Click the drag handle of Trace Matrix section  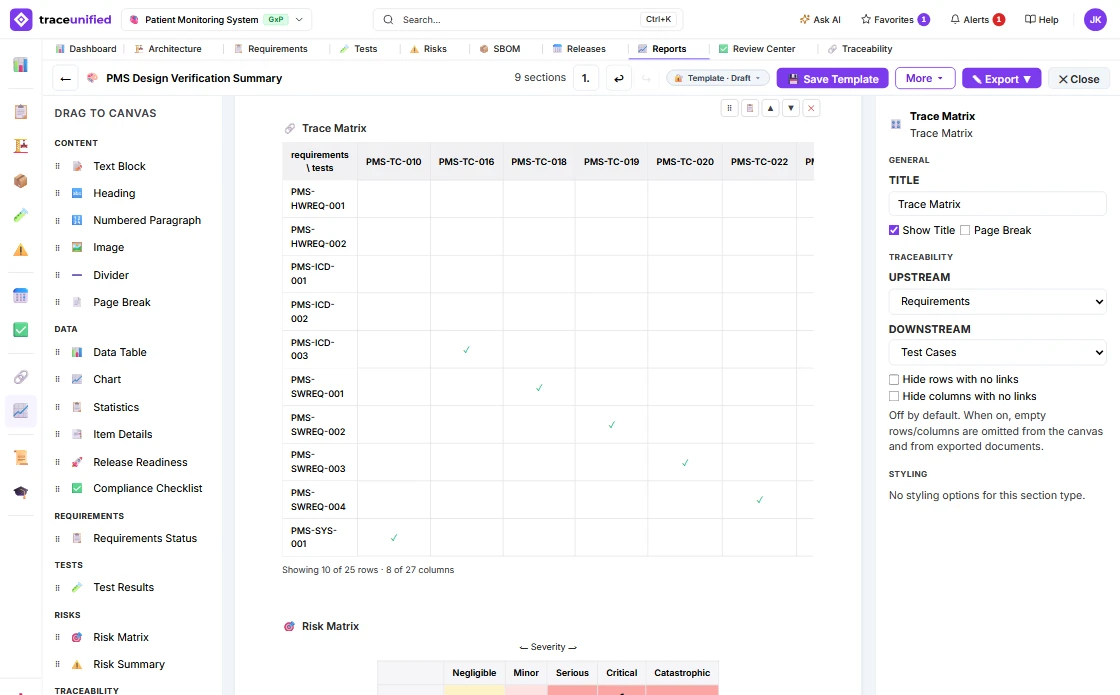[x=729, y=109]
